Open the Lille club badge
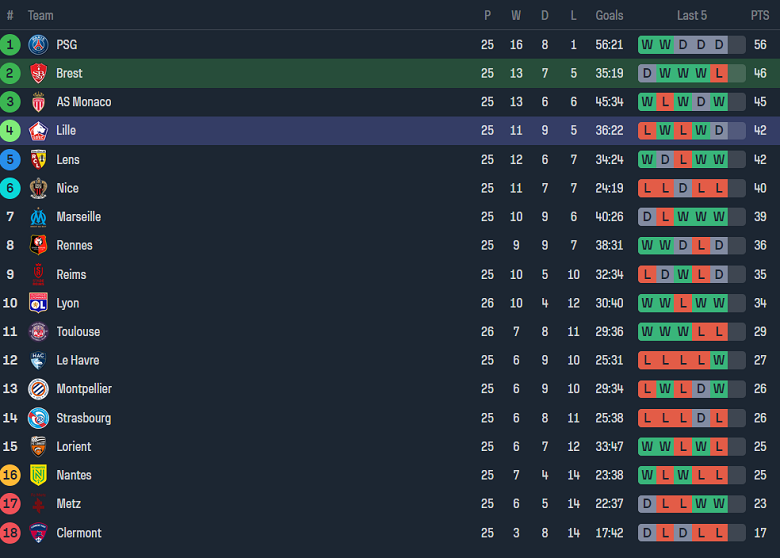 pyautogui.click(x=38, y=131)
